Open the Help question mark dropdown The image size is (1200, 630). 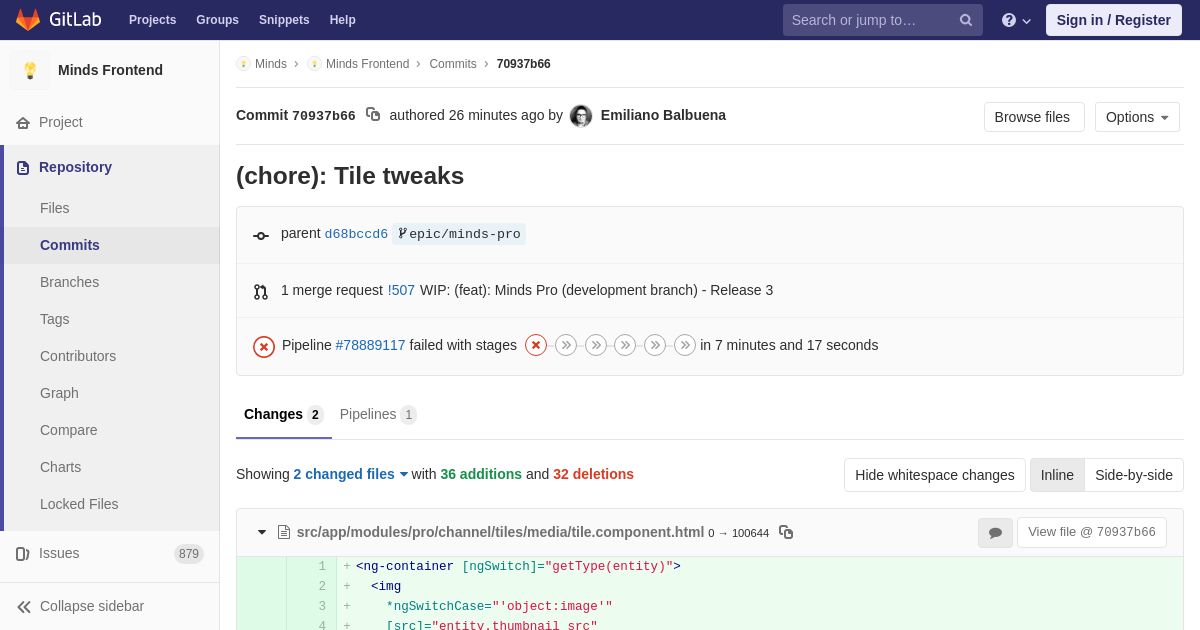1015,20
